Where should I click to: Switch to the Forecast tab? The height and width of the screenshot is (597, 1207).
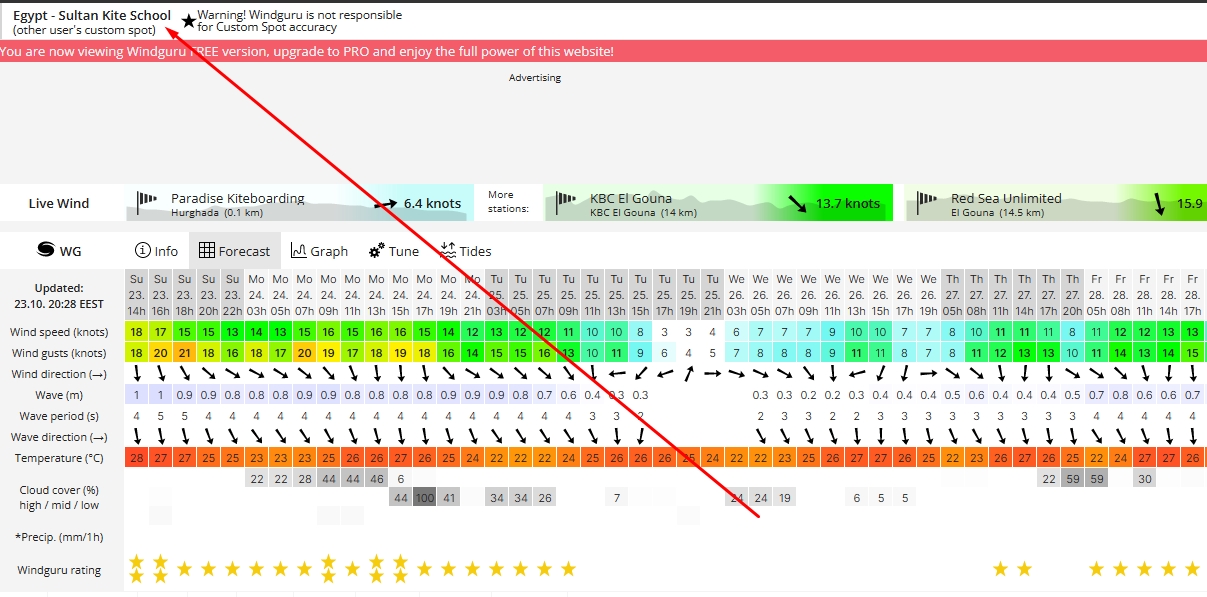(x=234, y=251)
